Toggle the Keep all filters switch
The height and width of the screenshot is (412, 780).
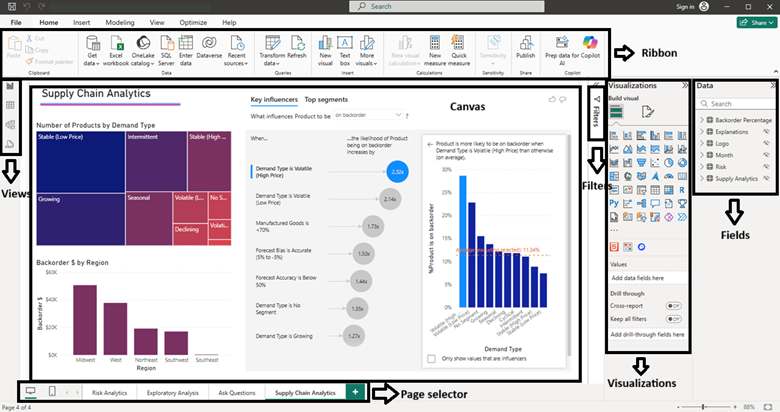pos(673,319)
